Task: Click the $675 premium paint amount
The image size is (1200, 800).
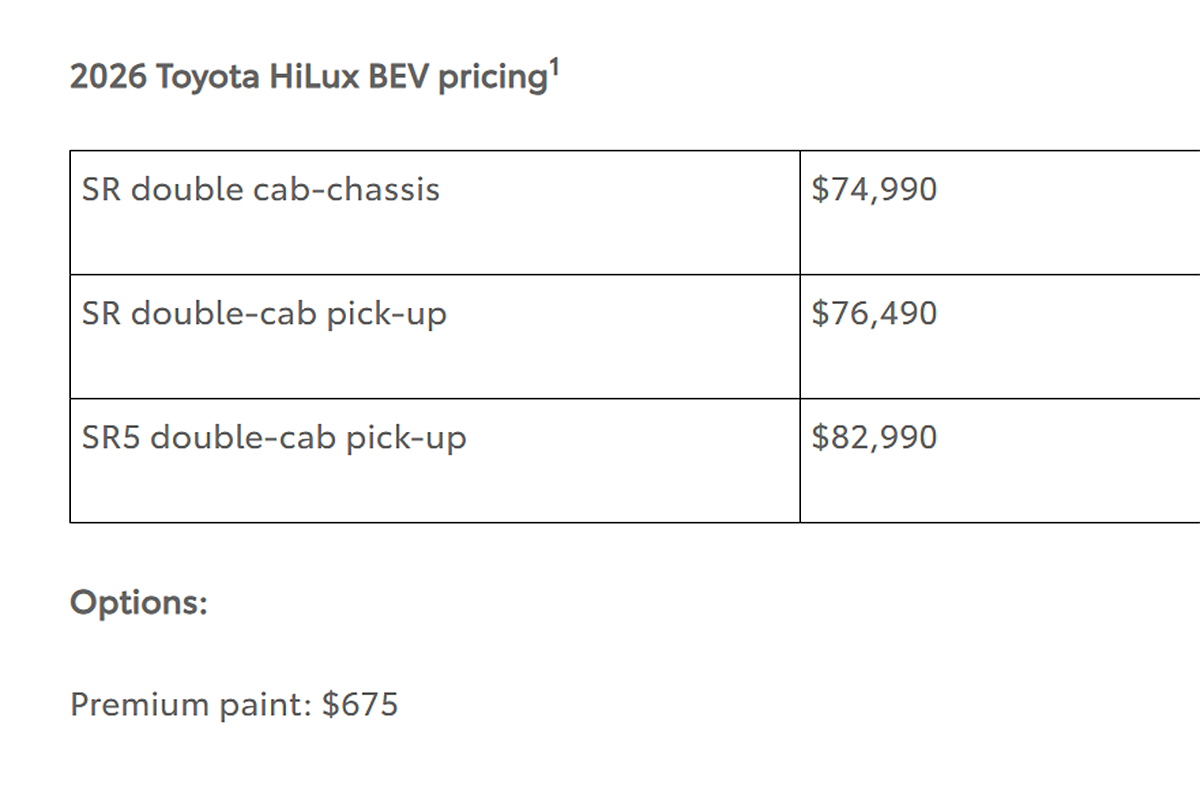Action: coord(360,705)
